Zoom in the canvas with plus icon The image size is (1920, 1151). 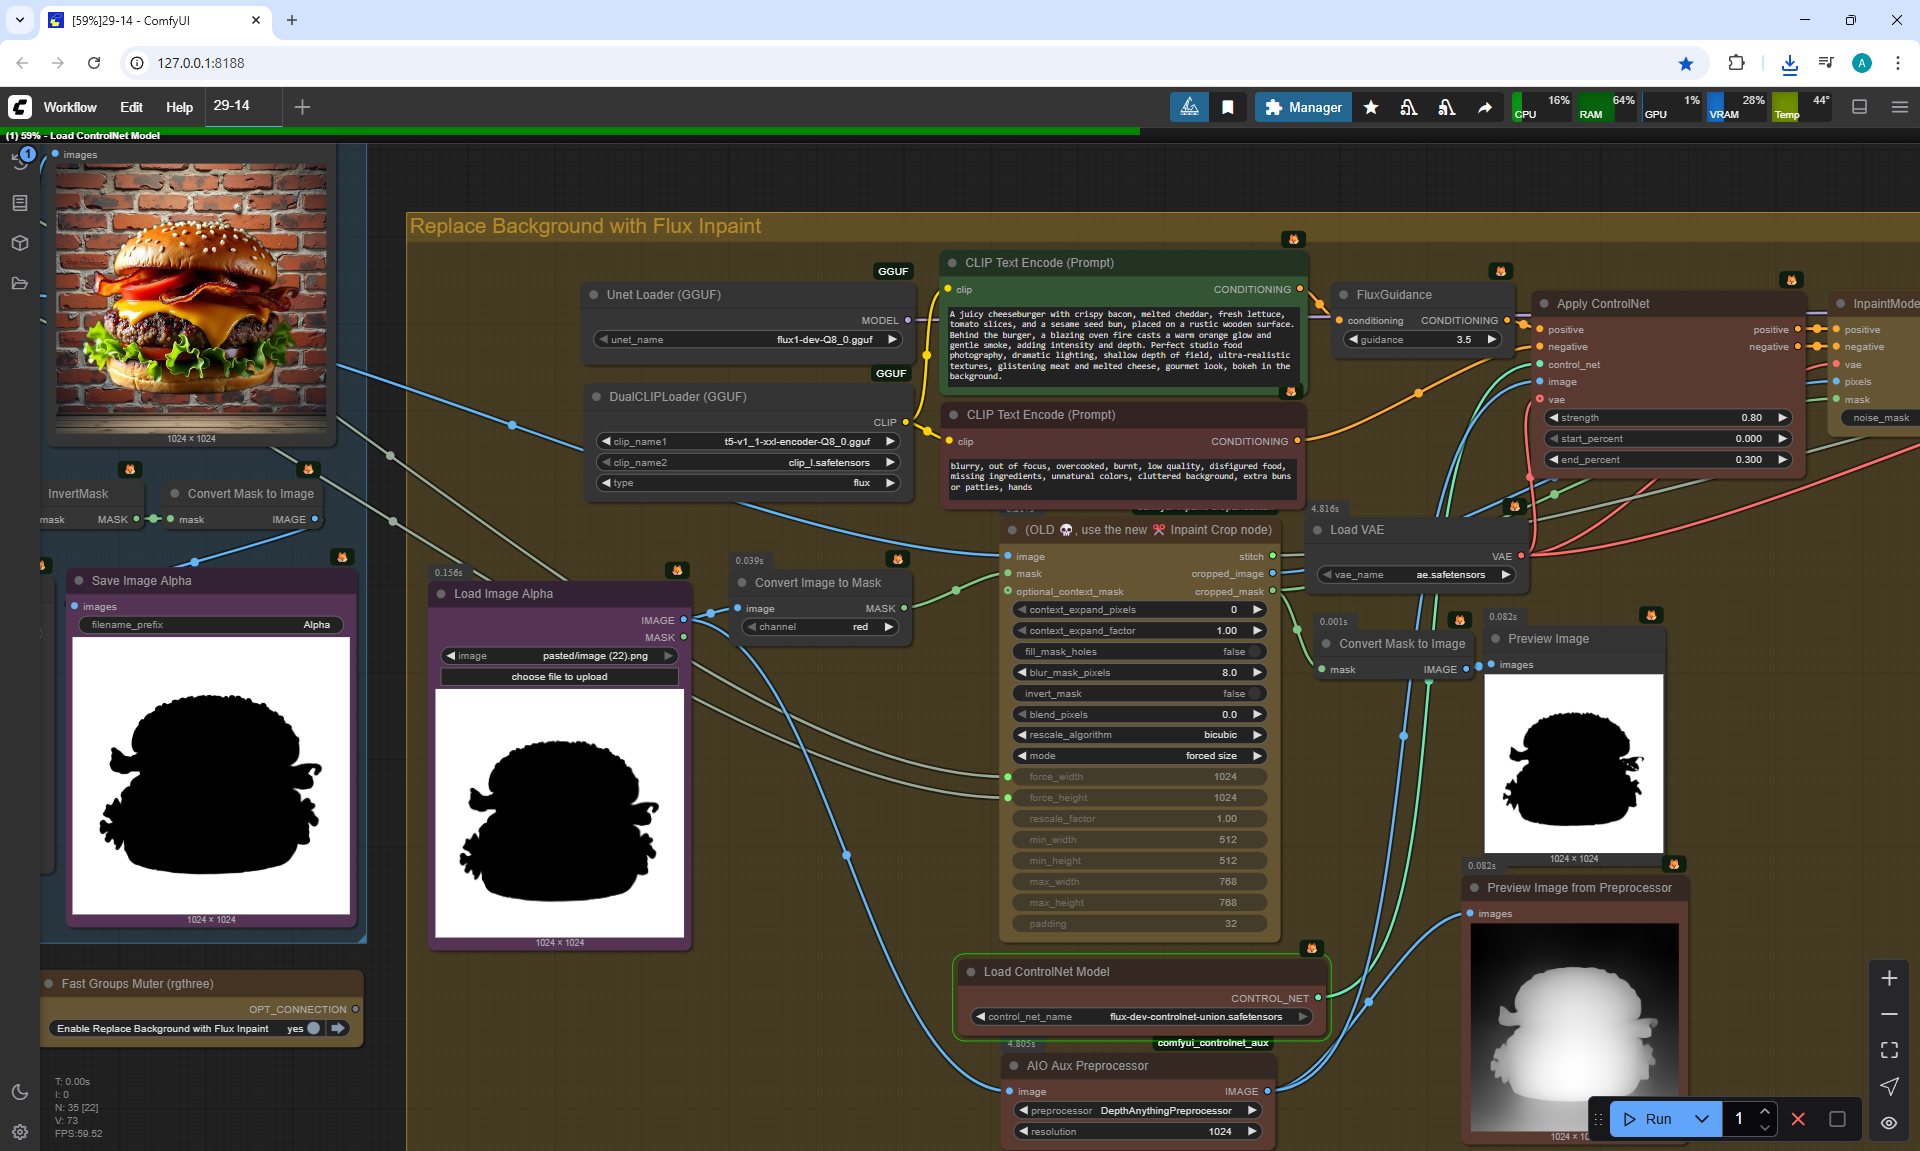coord(1889,978)
